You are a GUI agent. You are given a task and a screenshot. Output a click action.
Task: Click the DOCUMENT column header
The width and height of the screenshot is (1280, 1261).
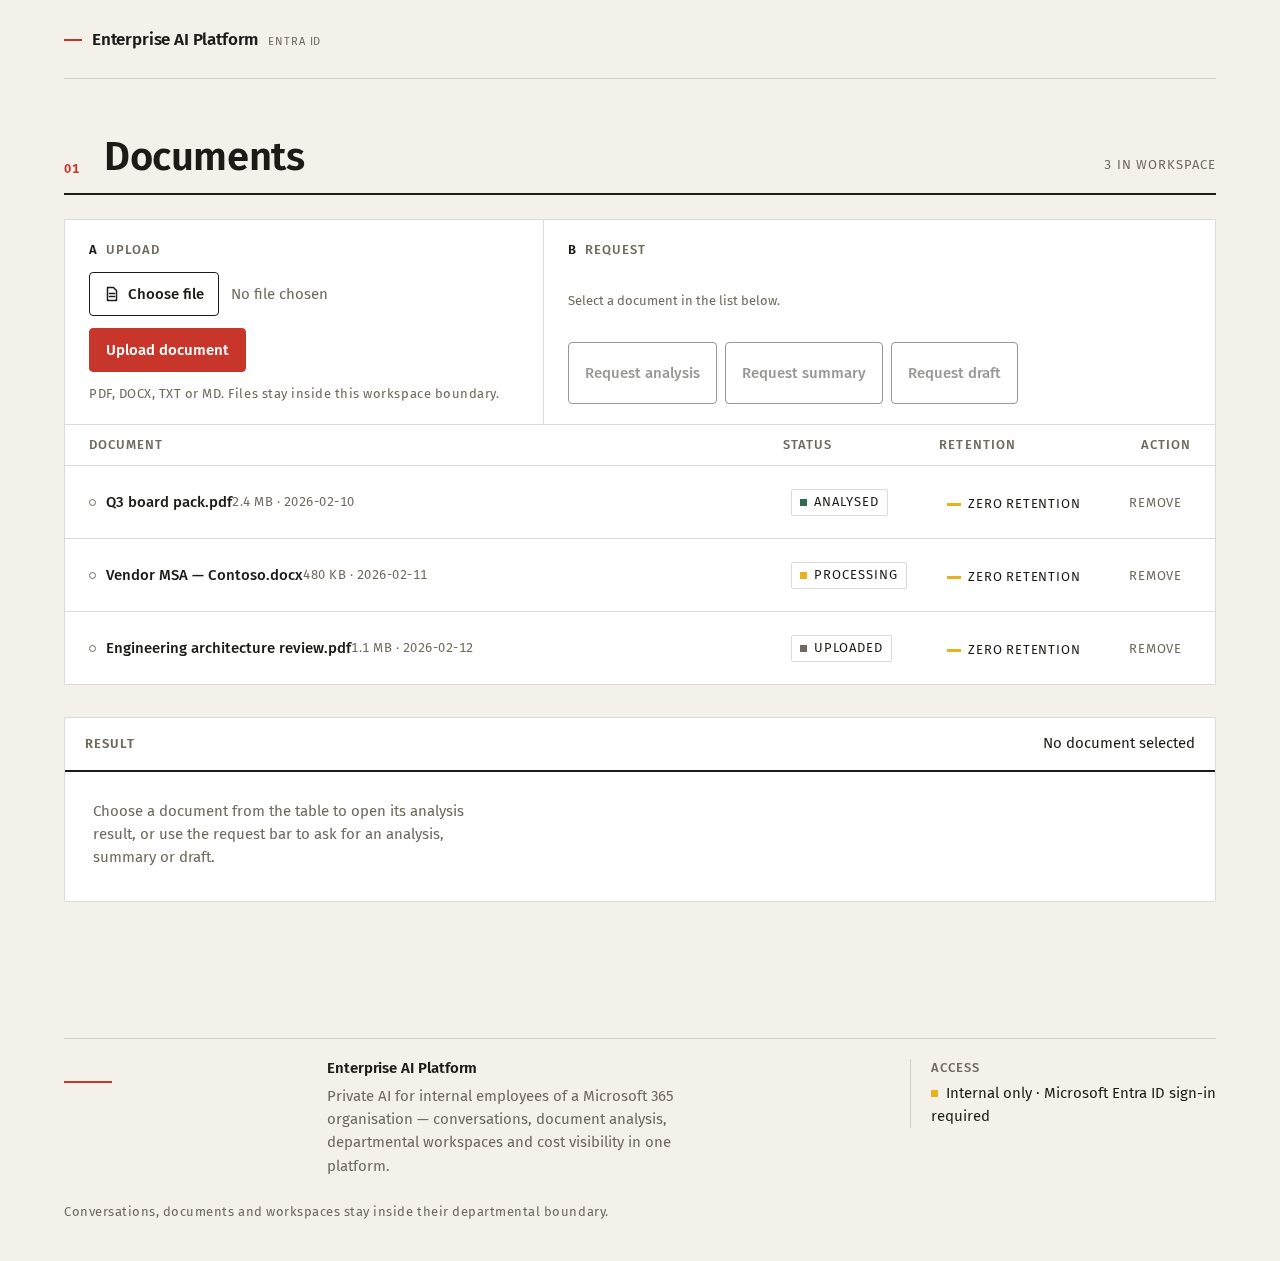click(x=126, y=445)
